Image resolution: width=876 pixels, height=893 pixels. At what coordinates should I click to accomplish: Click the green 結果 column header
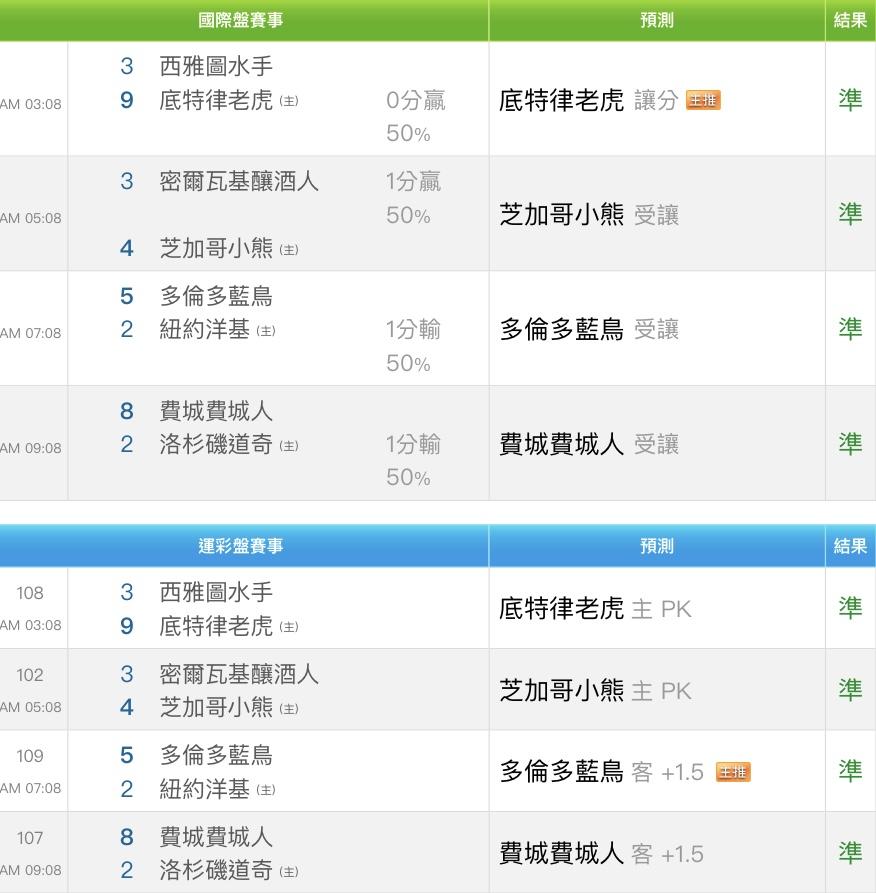(850, 21)
